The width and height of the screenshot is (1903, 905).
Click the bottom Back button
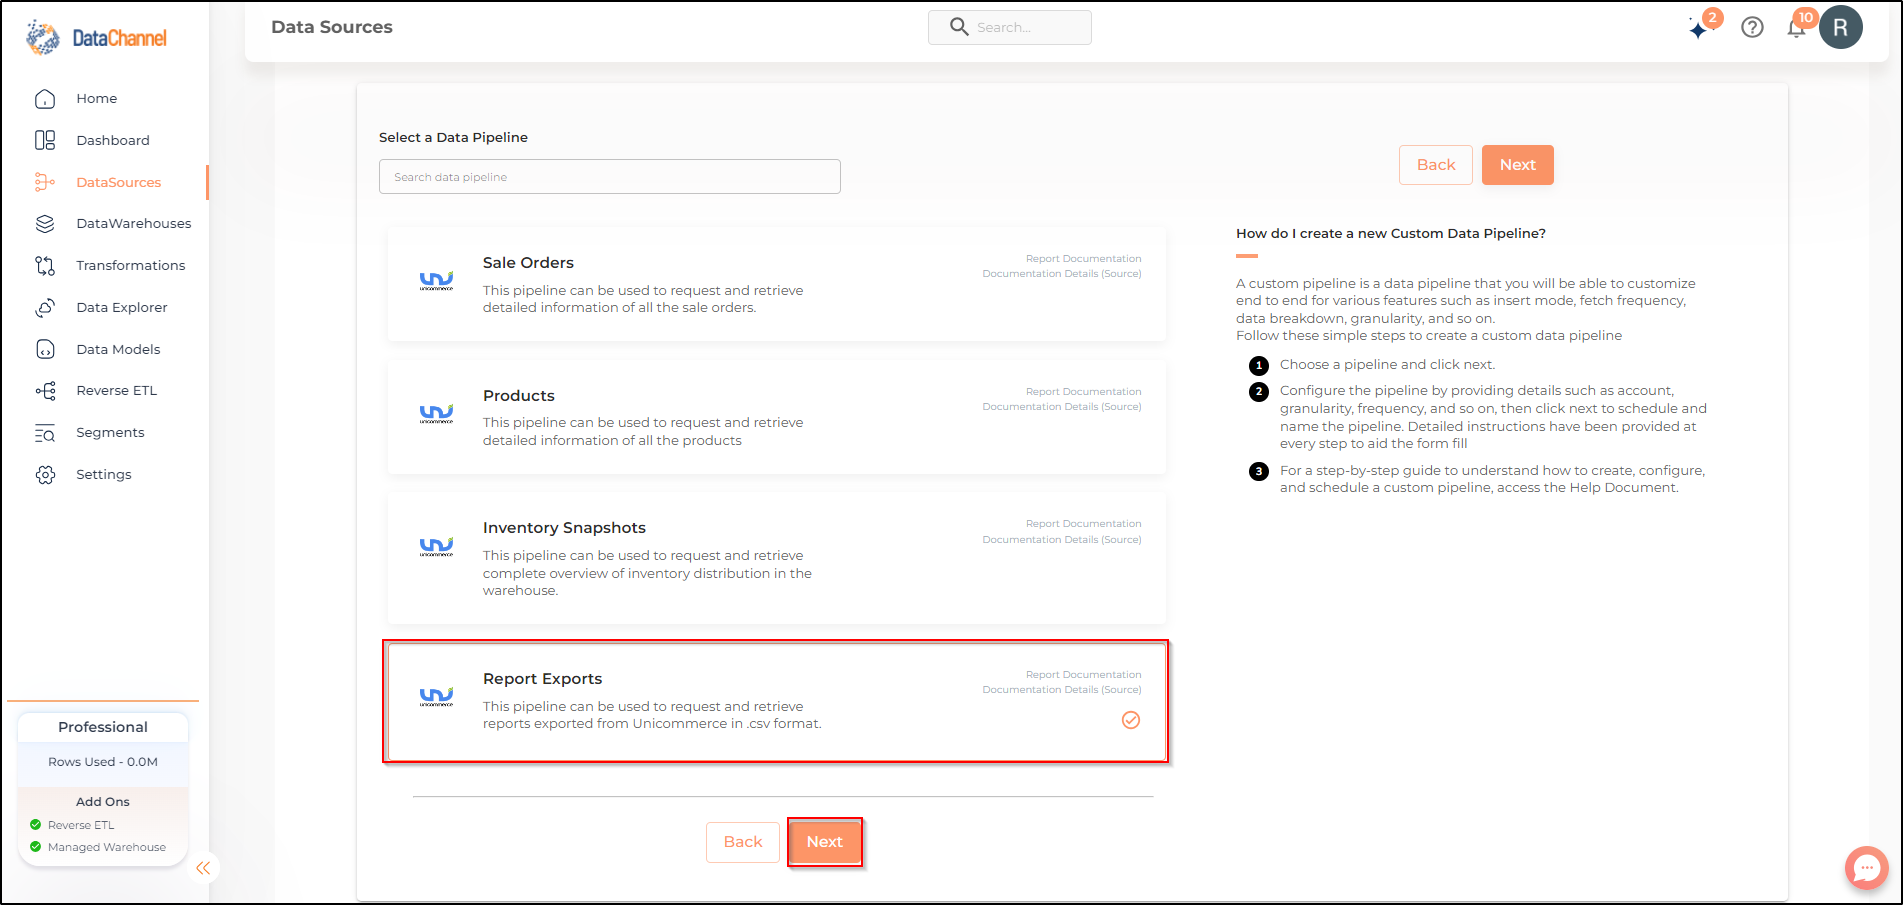743,842
